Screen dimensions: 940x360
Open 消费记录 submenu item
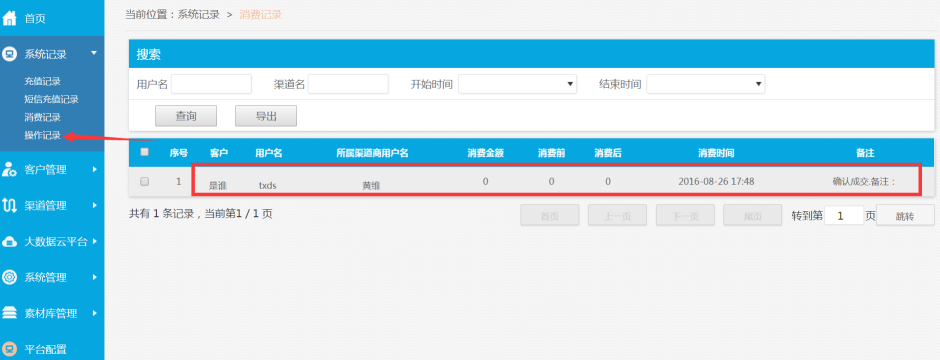pos(43,117)
